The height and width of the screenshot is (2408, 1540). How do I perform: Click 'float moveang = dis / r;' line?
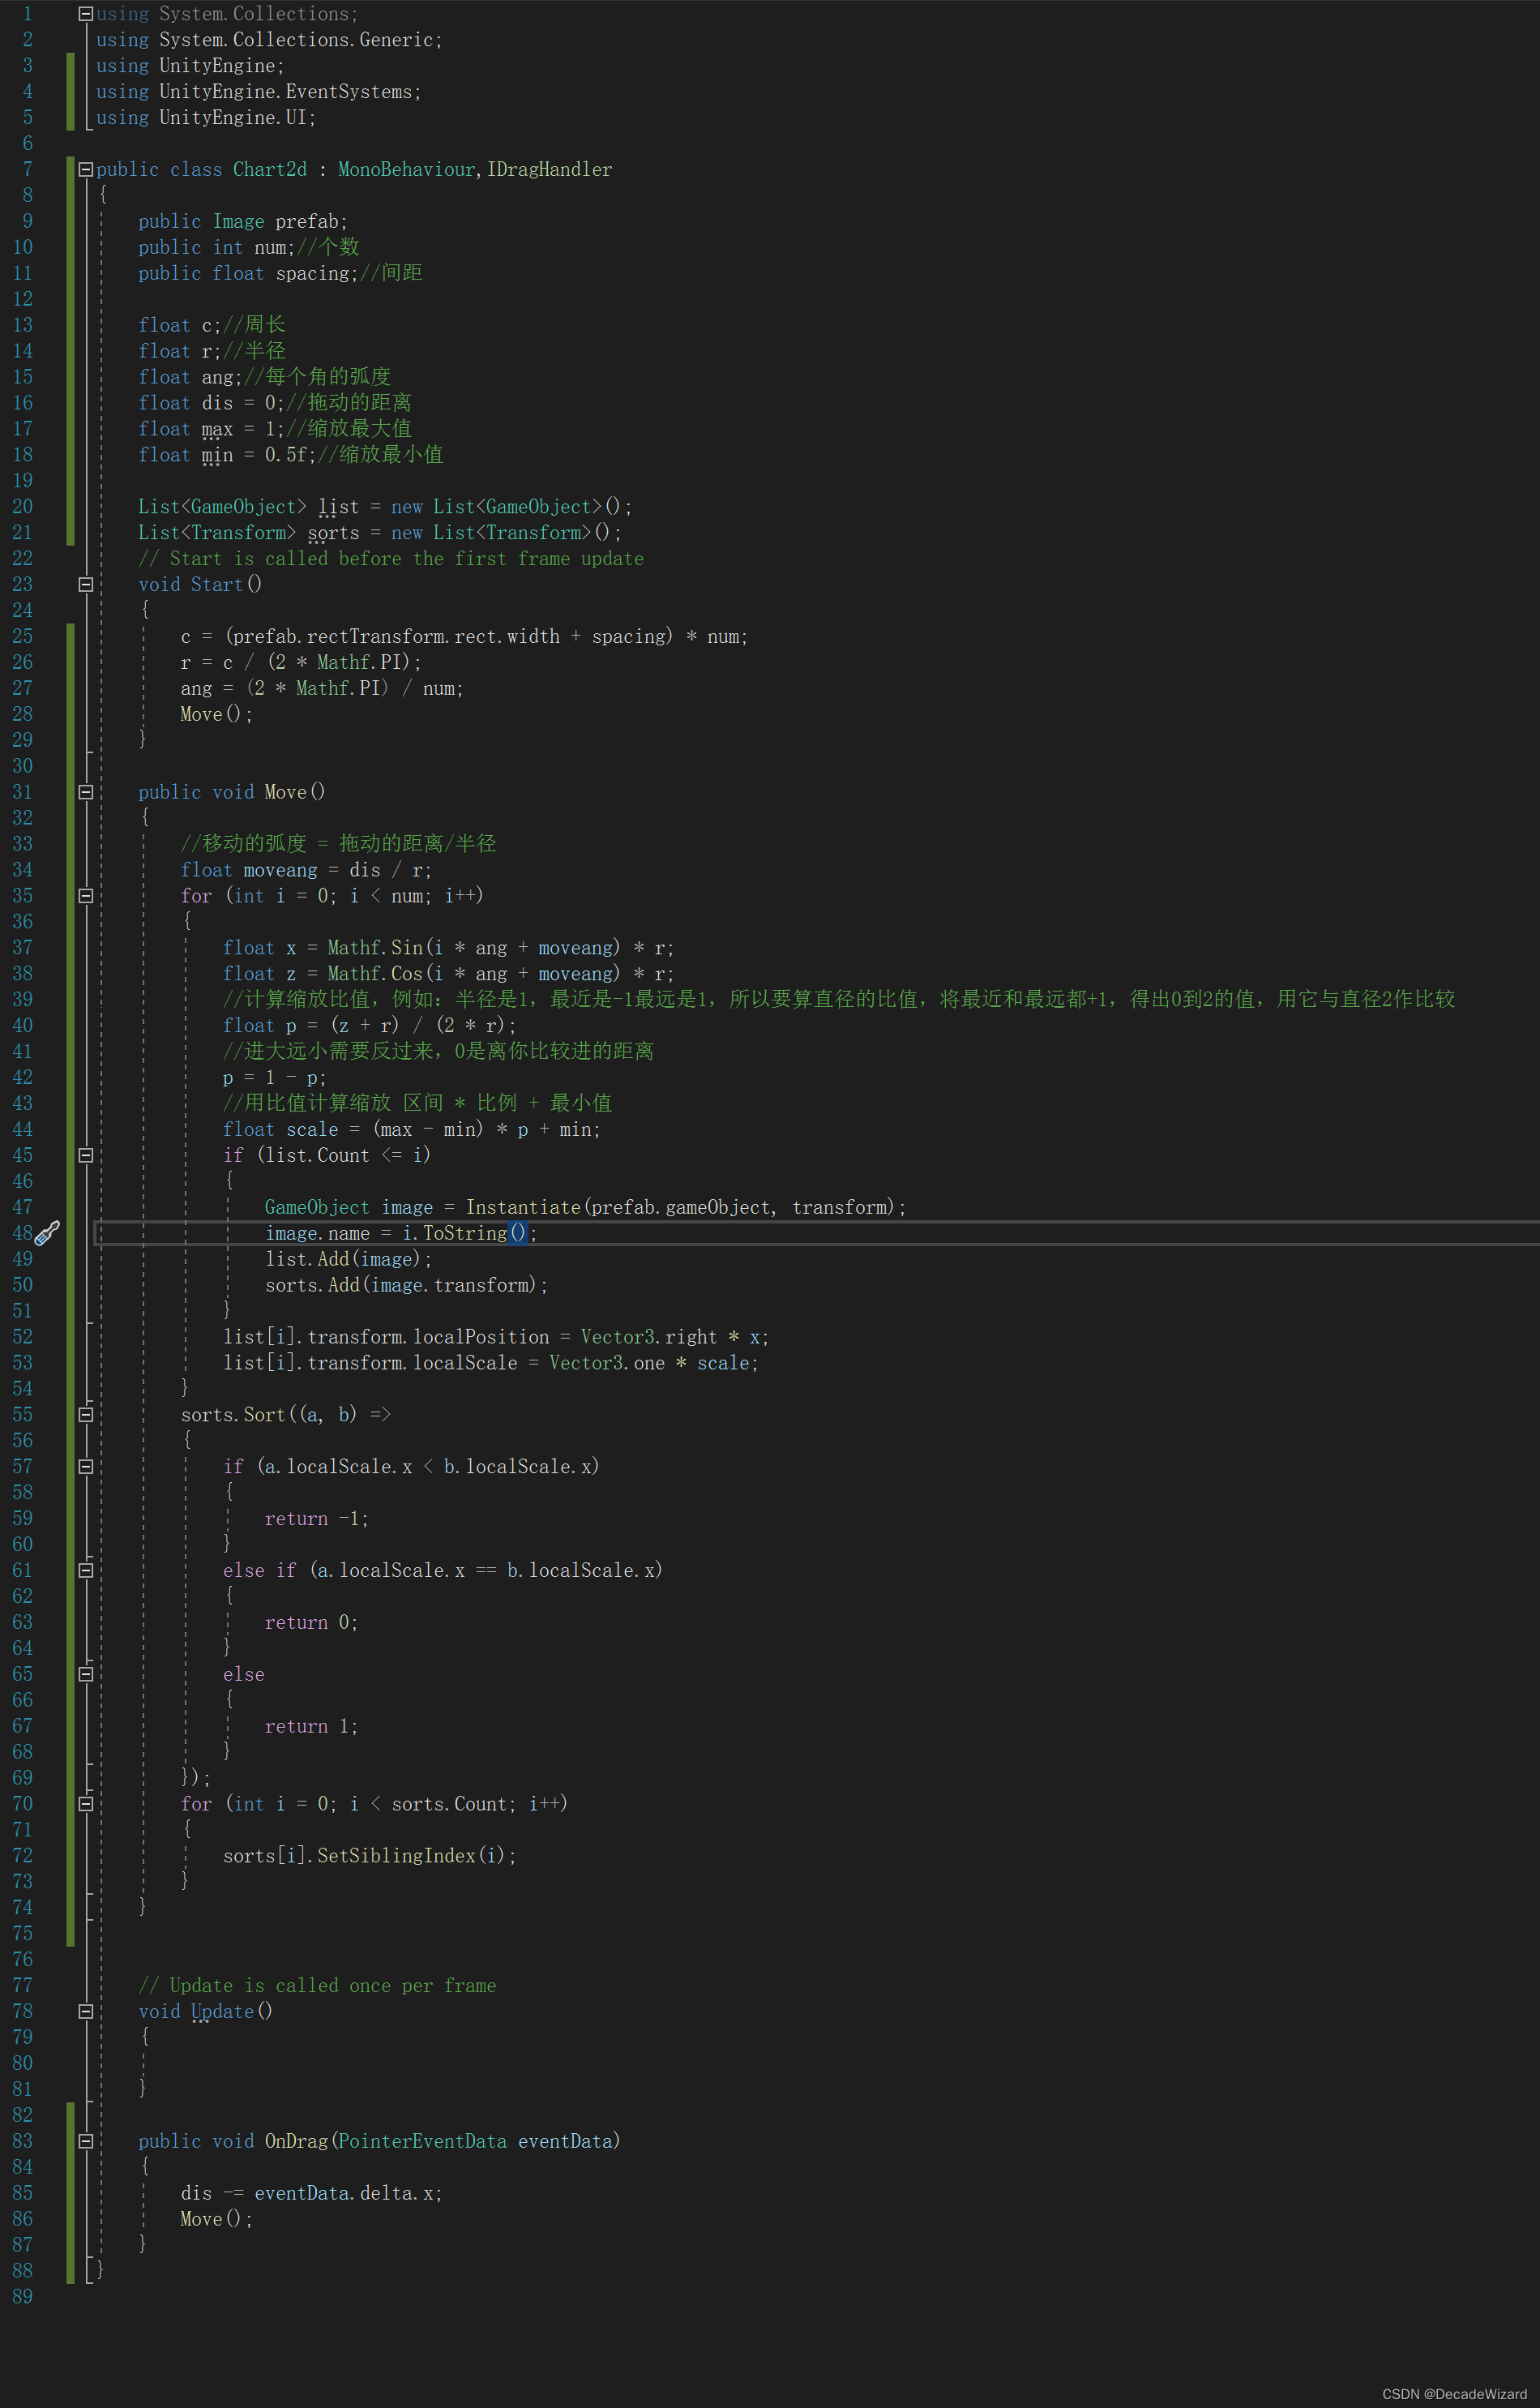tap(306, 870)
